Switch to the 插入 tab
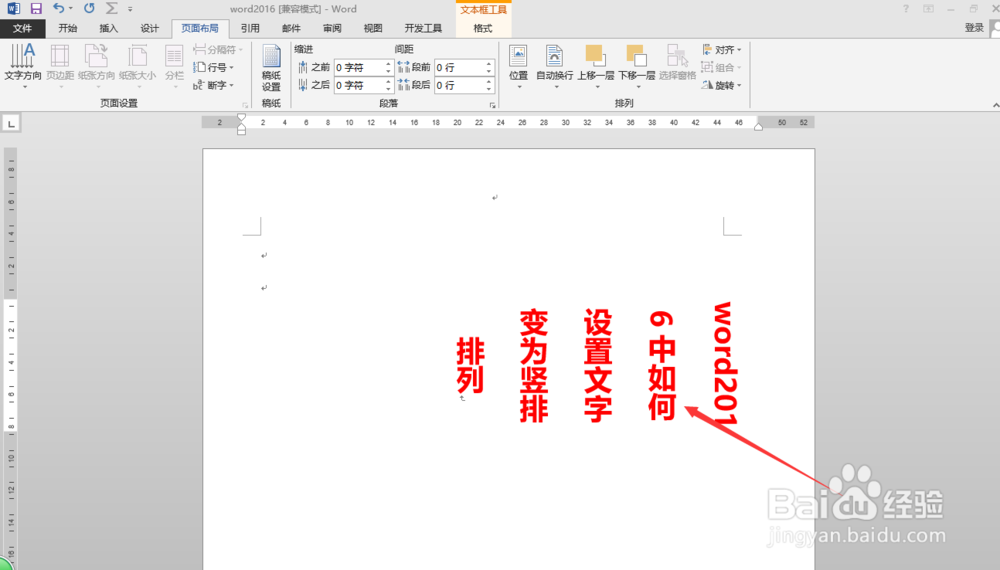Viewport: 1000px width, 570px height. (x=109, y=28)
